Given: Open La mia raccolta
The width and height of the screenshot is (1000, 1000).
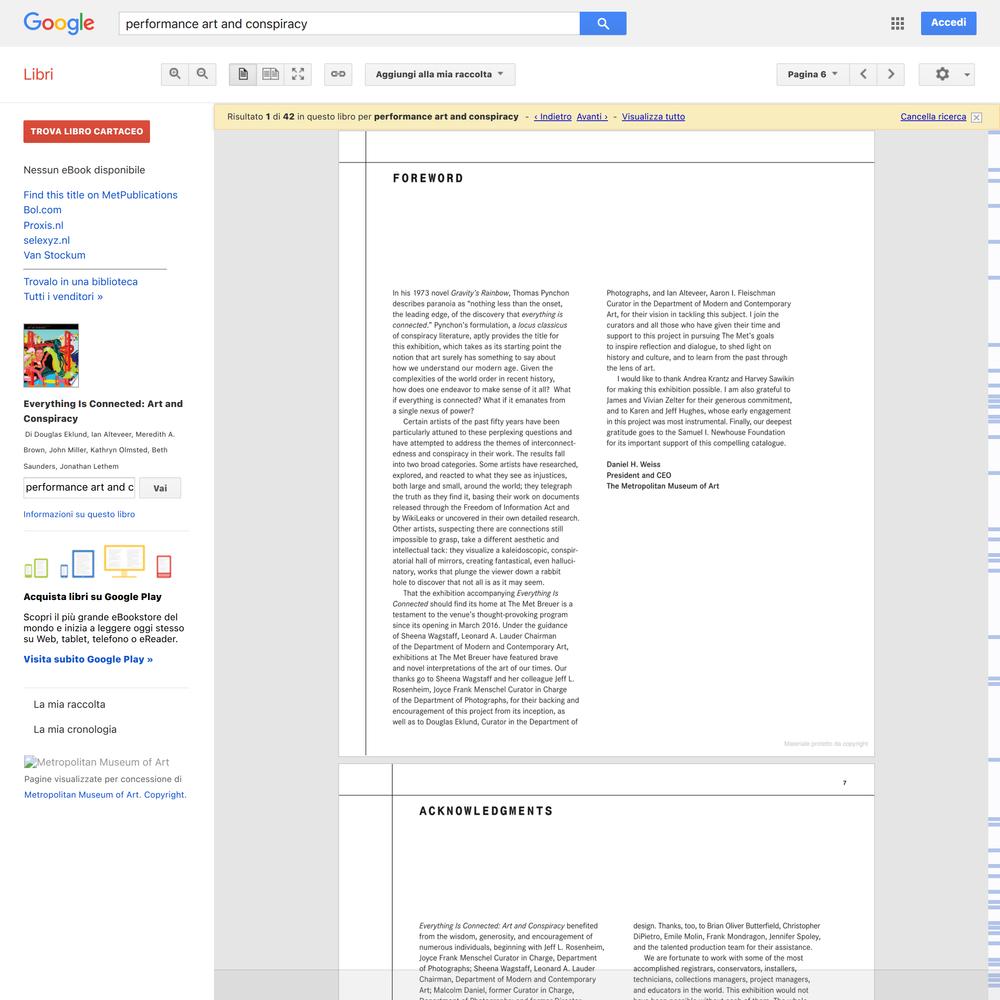Looking at the screenshot, I should coord(70,705).
